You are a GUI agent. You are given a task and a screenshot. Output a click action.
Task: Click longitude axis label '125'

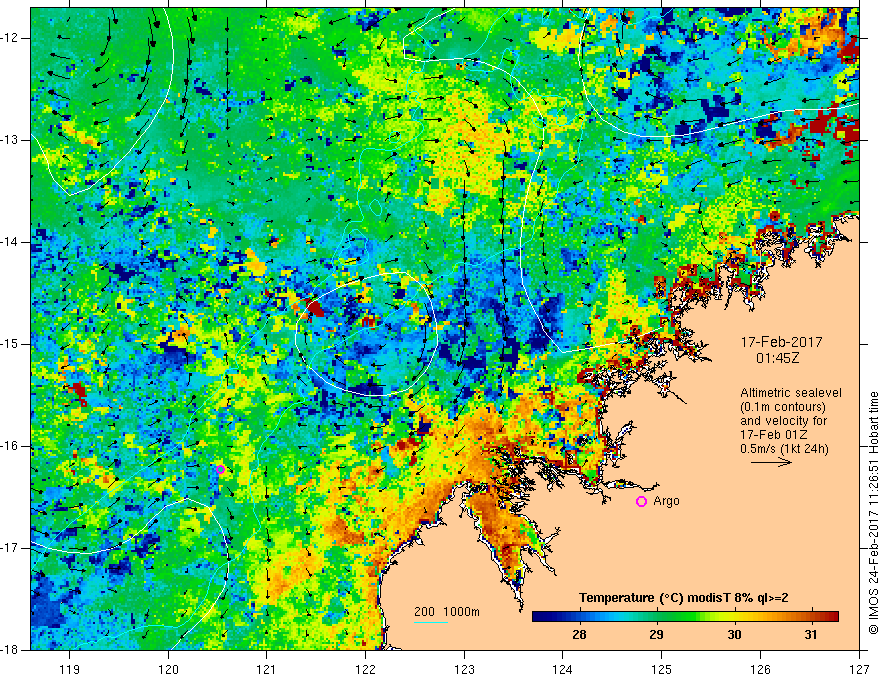tap(662, 669)
